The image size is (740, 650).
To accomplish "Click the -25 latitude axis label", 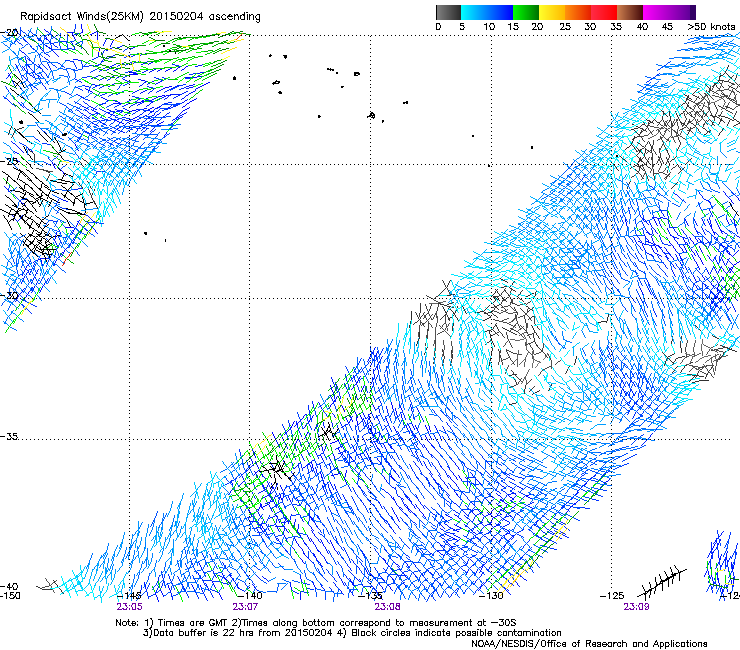I will point(9,161).
